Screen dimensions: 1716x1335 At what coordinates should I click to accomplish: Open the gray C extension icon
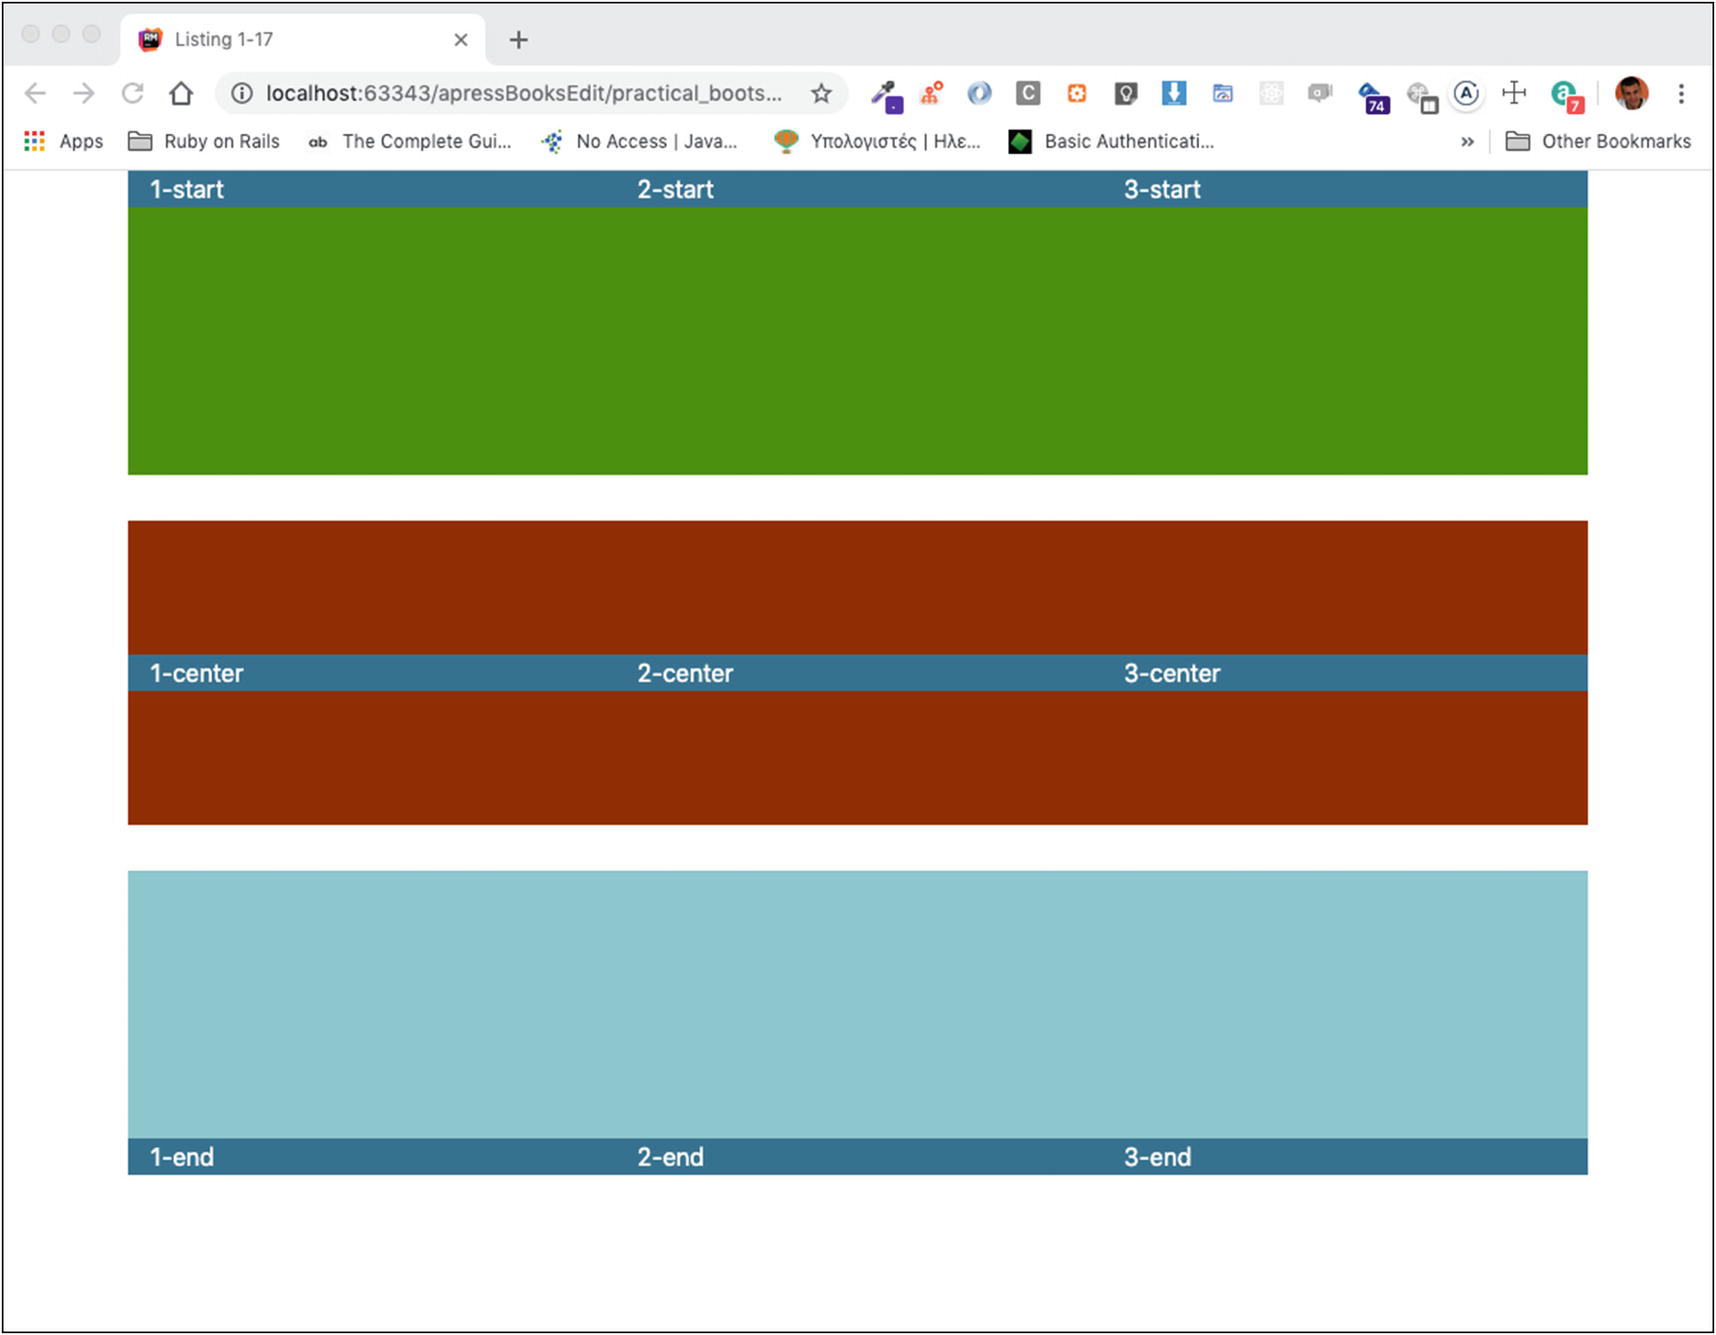coord(1028,93)
